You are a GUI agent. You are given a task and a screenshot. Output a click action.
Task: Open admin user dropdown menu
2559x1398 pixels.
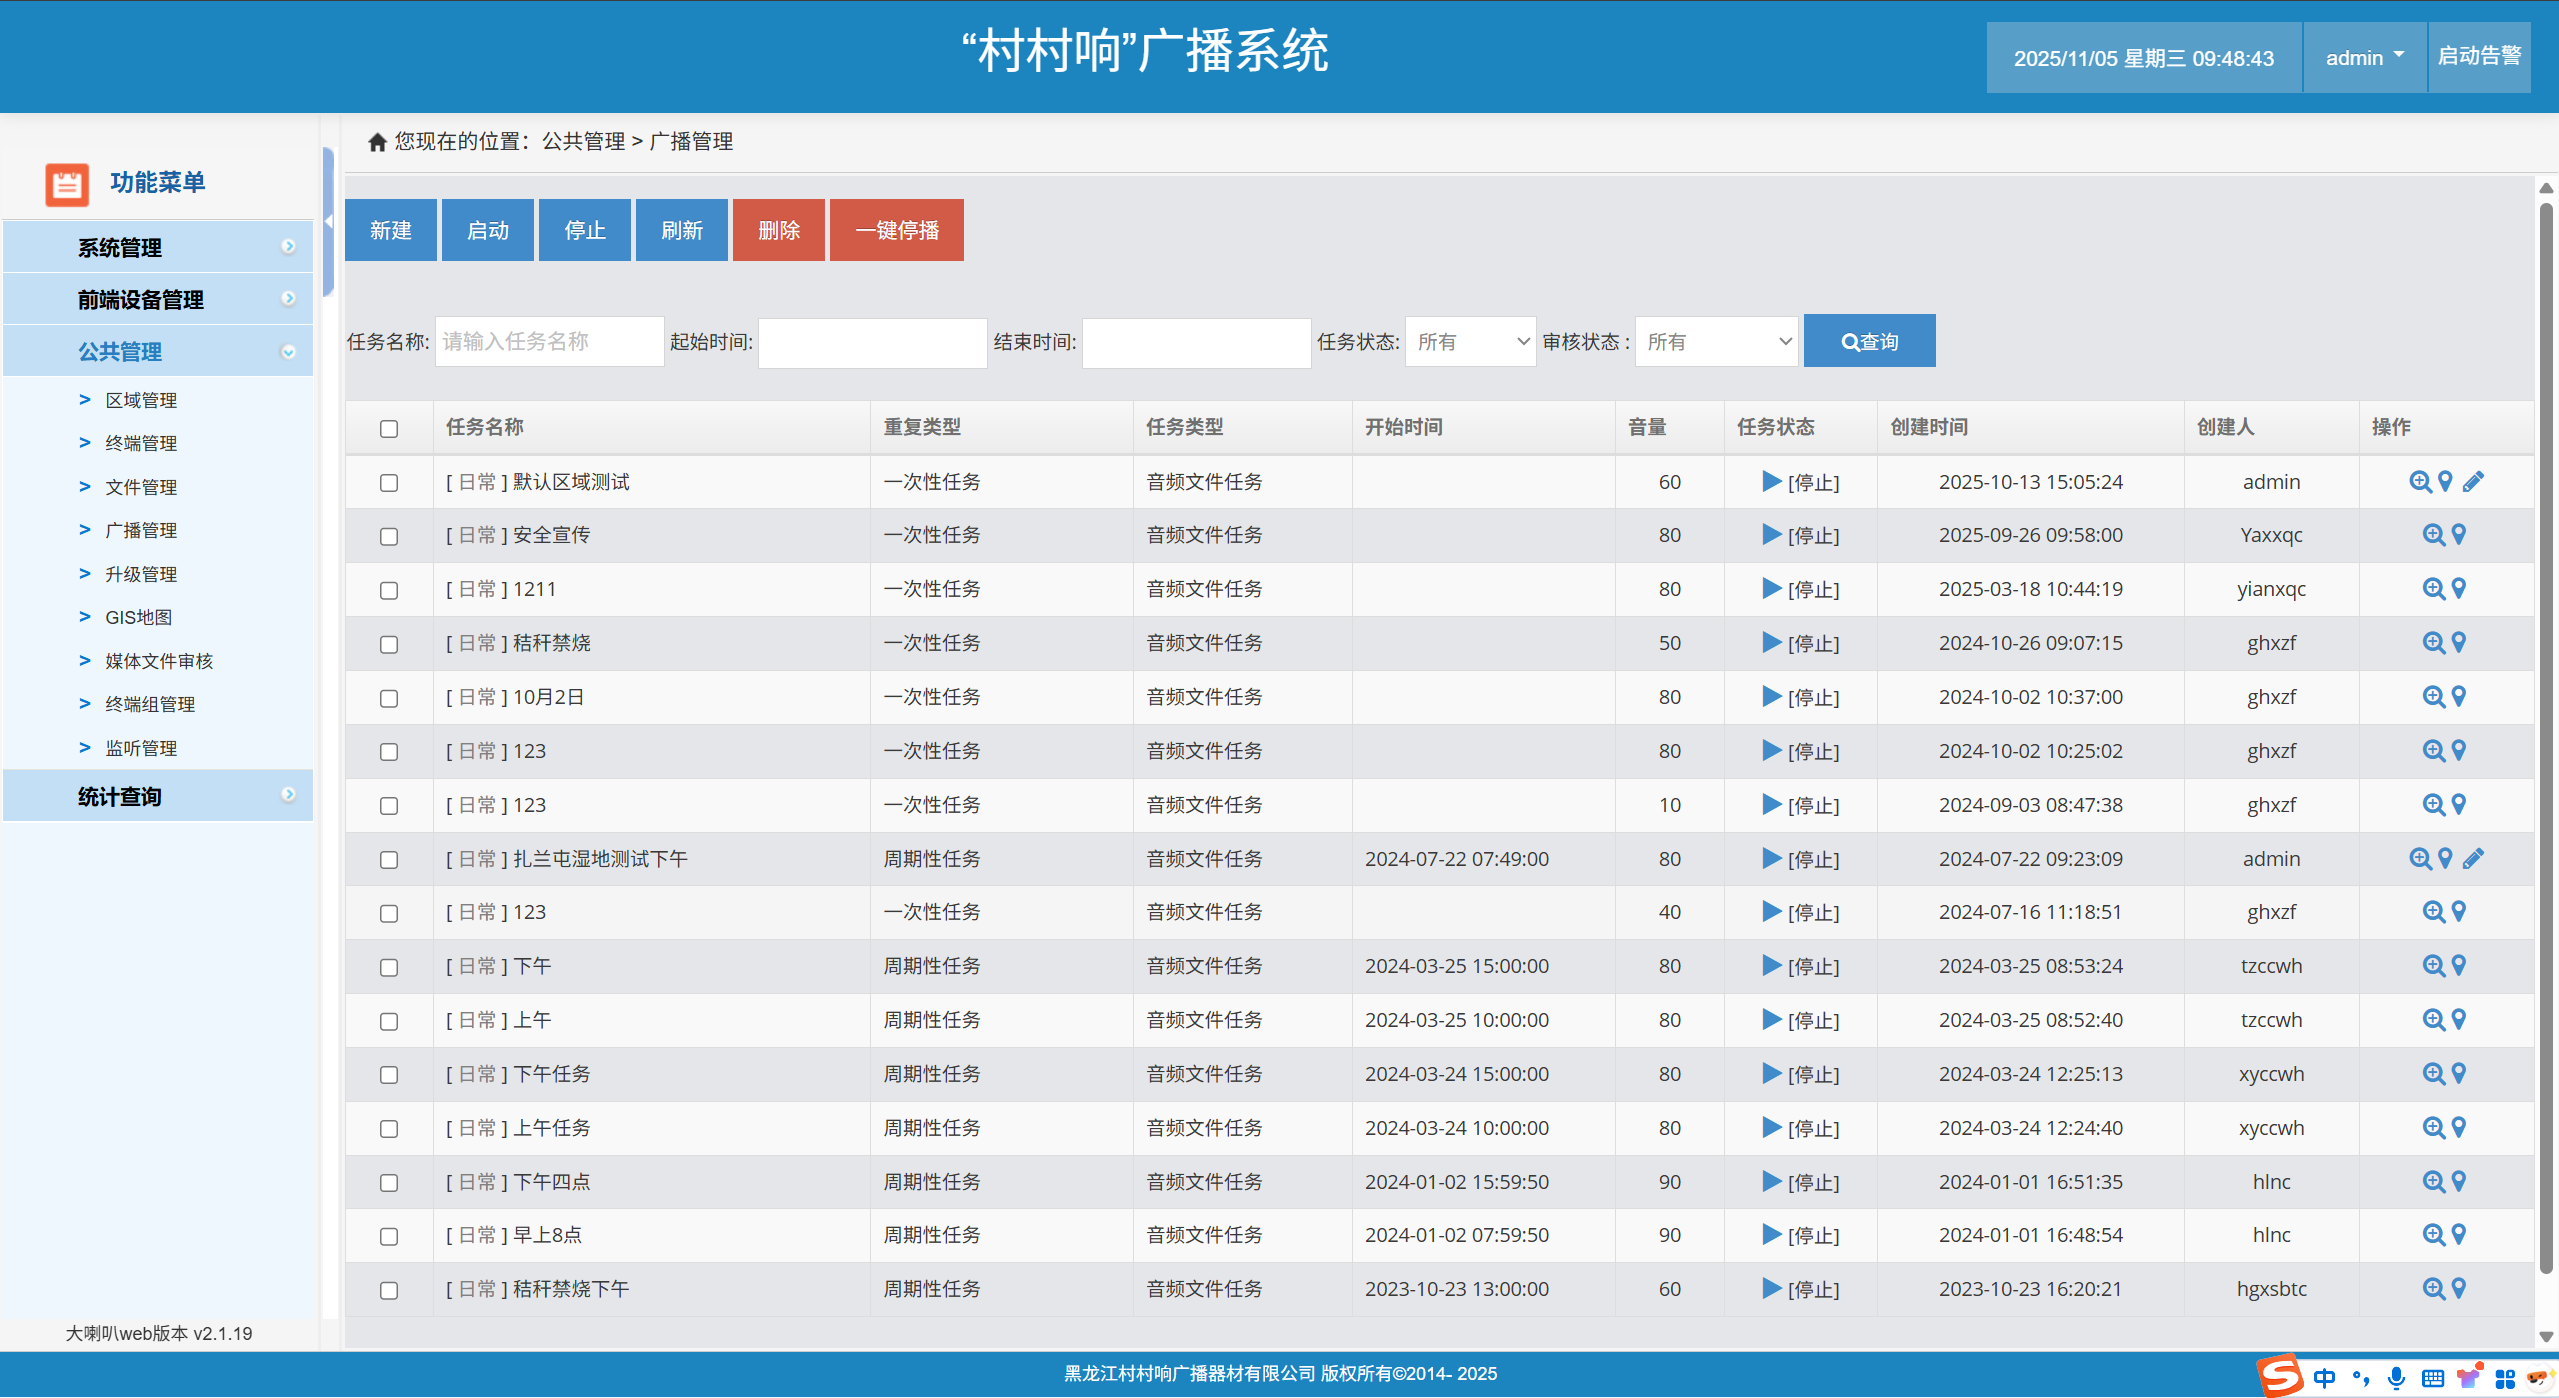2364,58
